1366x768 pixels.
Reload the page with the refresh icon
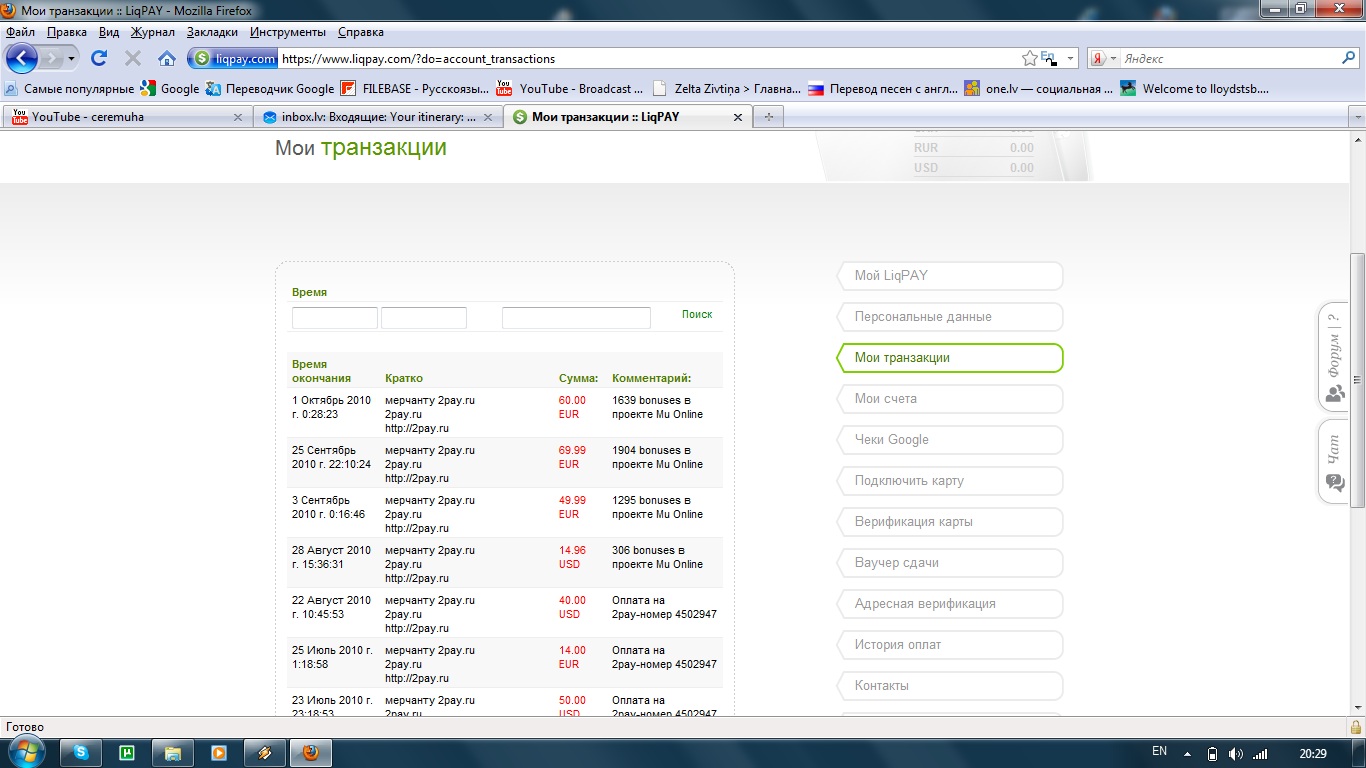point(99,58)
